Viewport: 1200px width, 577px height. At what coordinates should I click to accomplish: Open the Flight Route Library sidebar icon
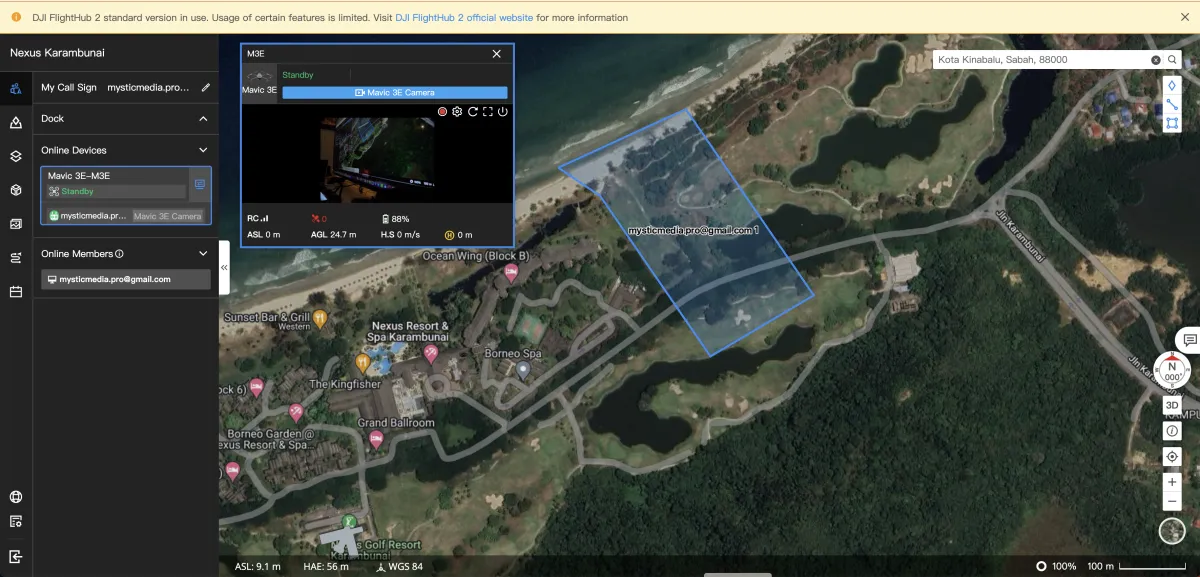click(15, 258)
